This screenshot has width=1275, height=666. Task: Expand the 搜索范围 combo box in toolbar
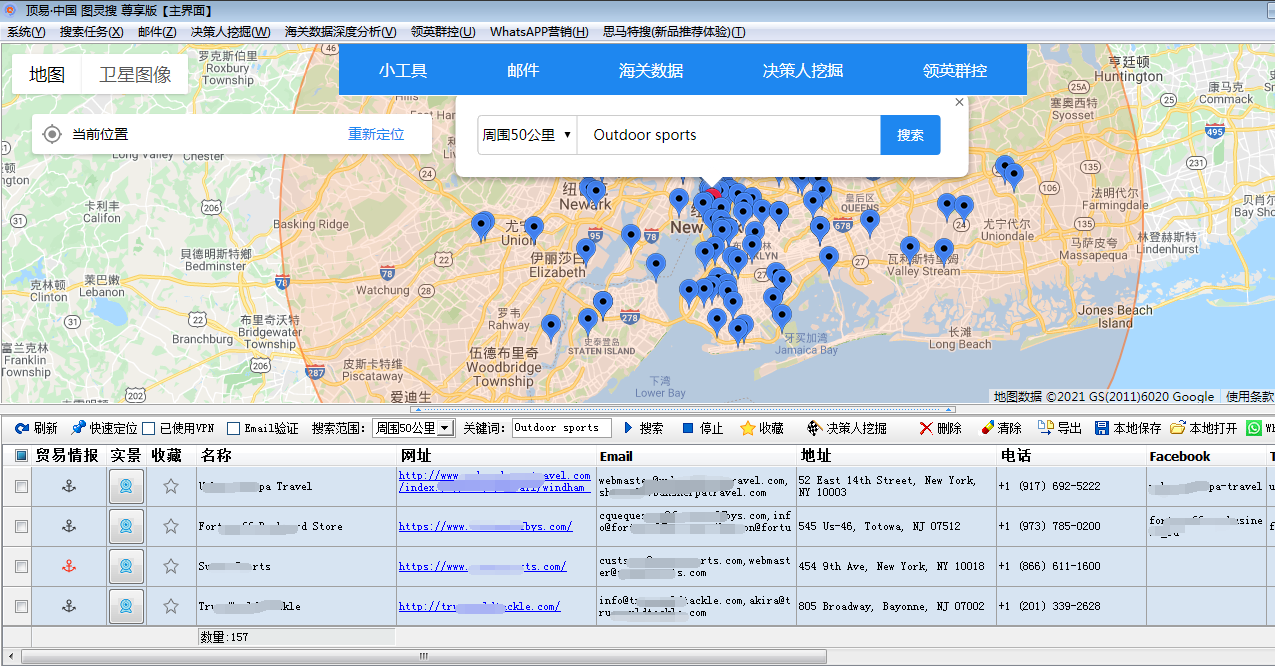click(445, 428)
